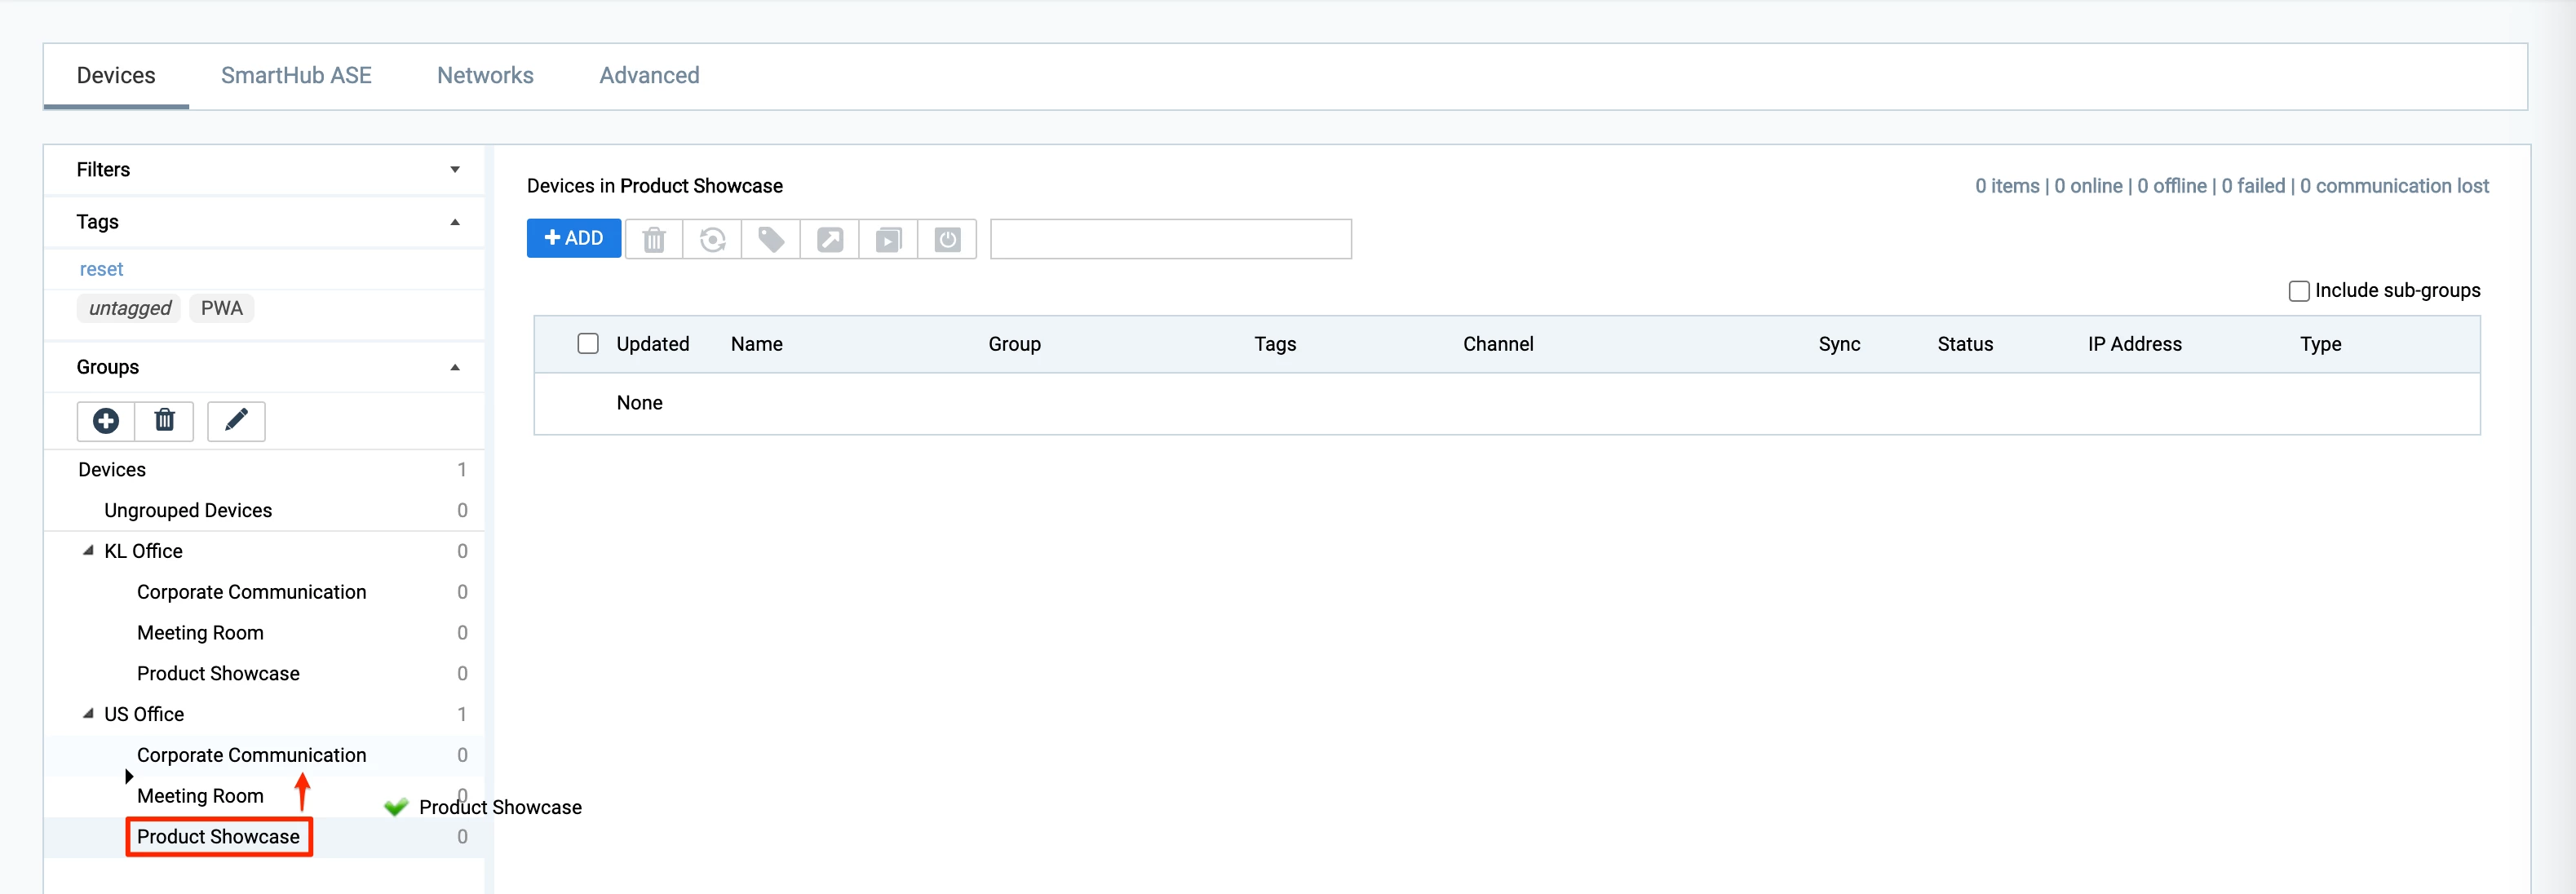Collapse the KL Office group tree

(88, 551)
